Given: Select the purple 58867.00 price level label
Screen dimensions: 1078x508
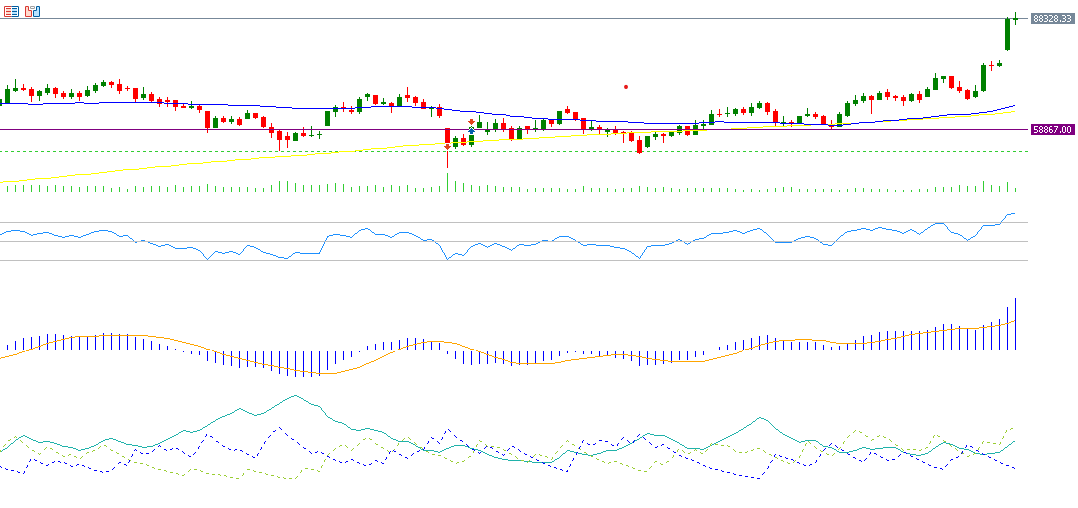Looking at the screenshot, I should pos(1052,129).
